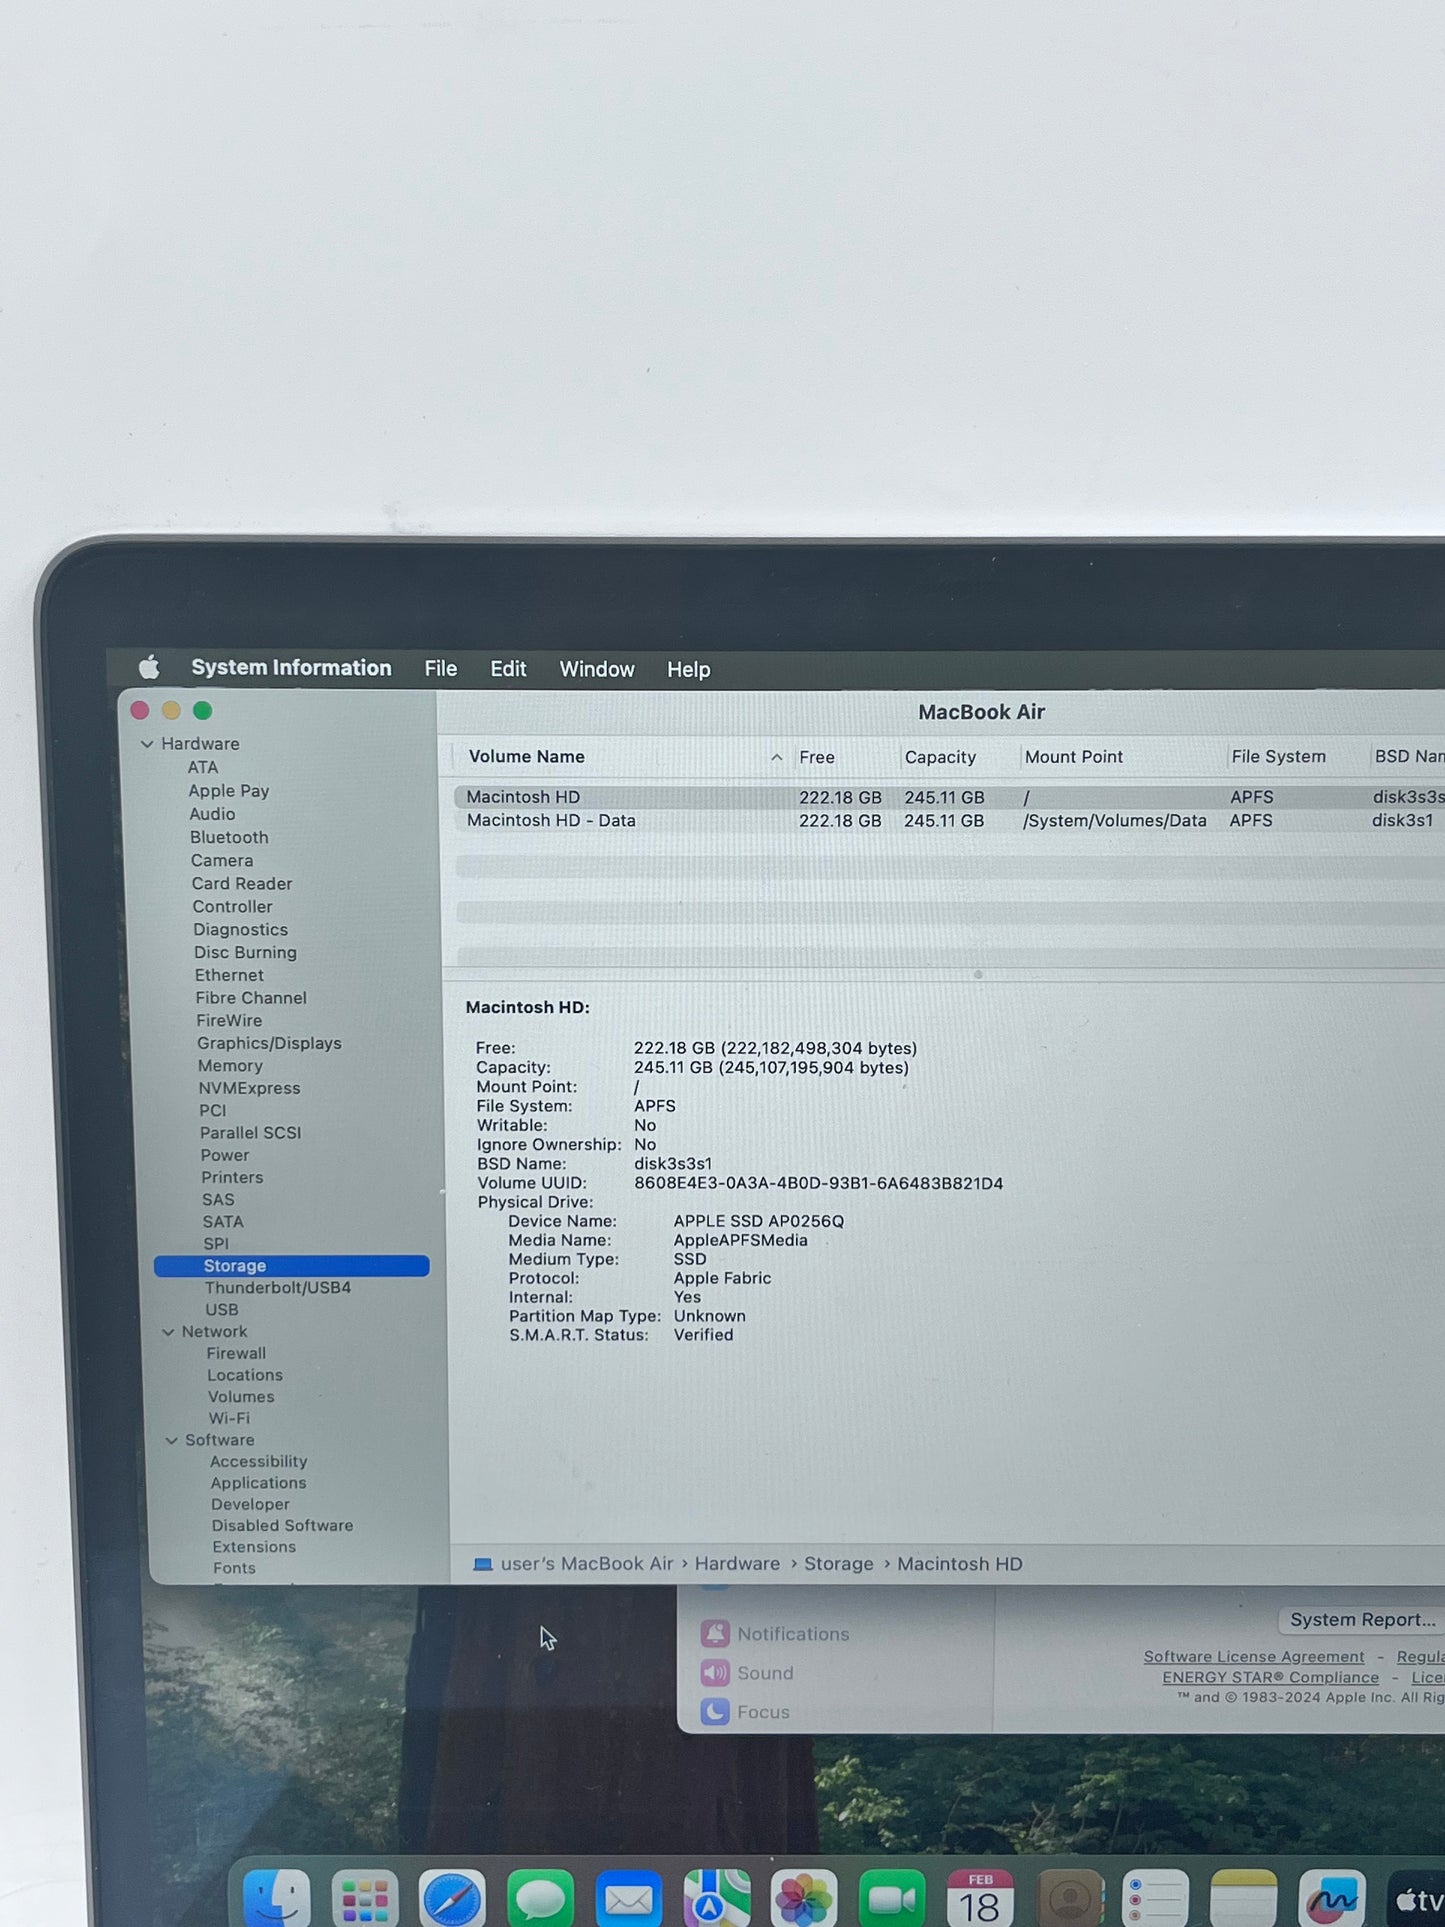Click Device Name value APPLE SSD AP0256Q
The image size is (1445, 1927).
(x=758, y=1221)
